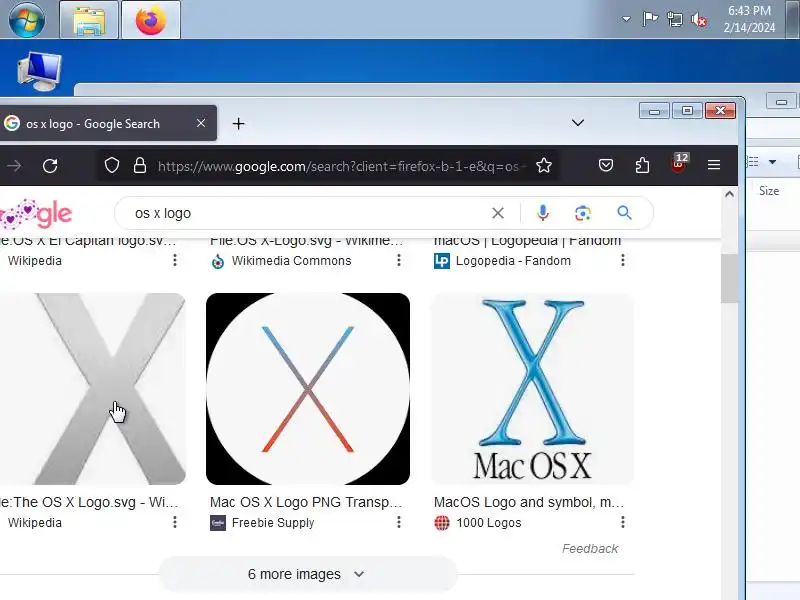This screenshot has height=600, width=800.
Task: Go to Google home via logo
Action: click(x=36, y=214)
